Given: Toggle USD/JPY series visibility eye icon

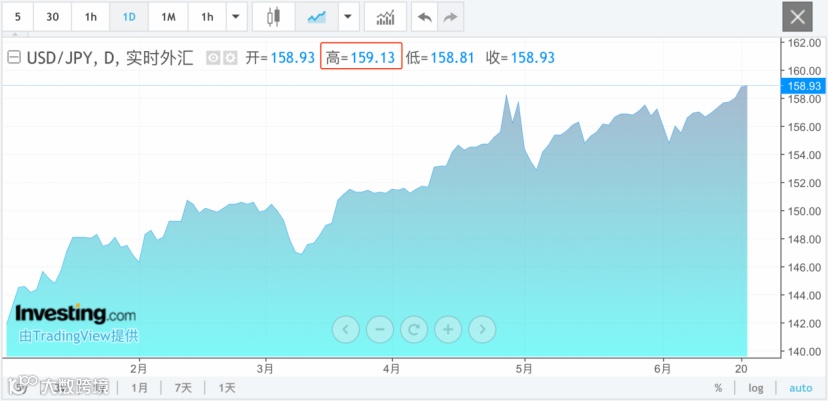Looking at the screenshot, I should 213,58.
